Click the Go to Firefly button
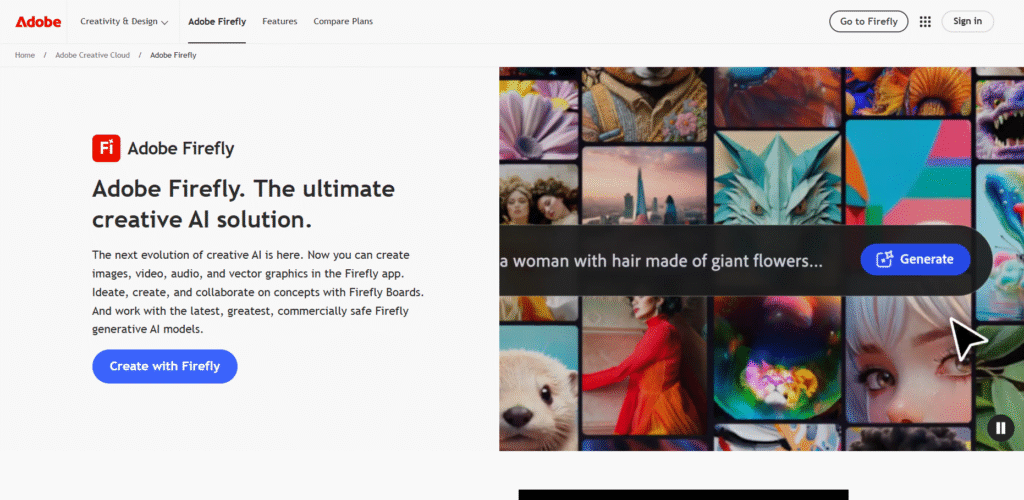Viewport: 1024px width, 500px height. (x=869, y=22)
